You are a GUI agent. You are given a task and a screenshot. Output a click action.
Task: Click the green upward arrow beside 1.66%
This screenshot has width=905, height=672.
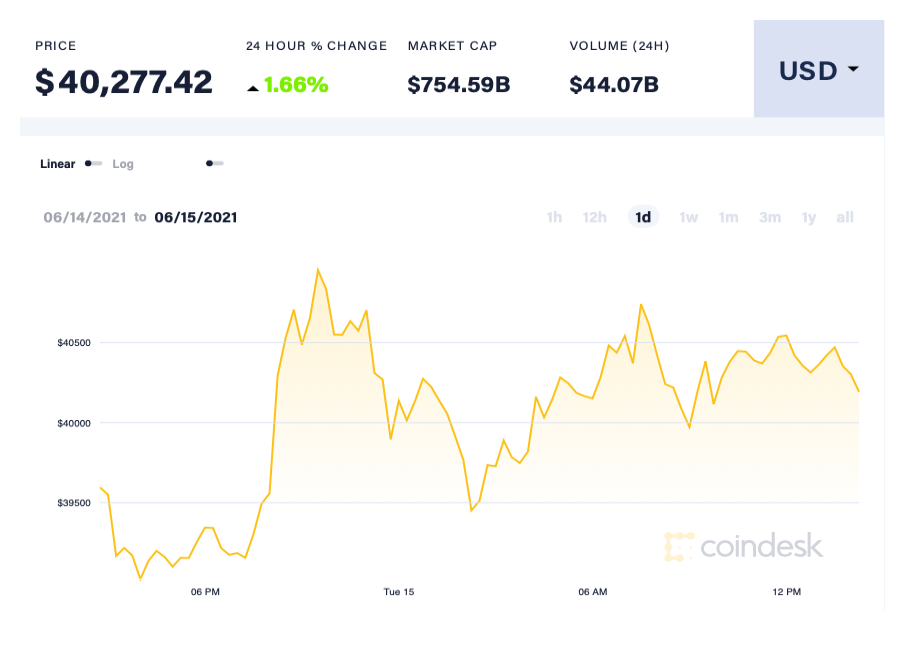point(255,86)
